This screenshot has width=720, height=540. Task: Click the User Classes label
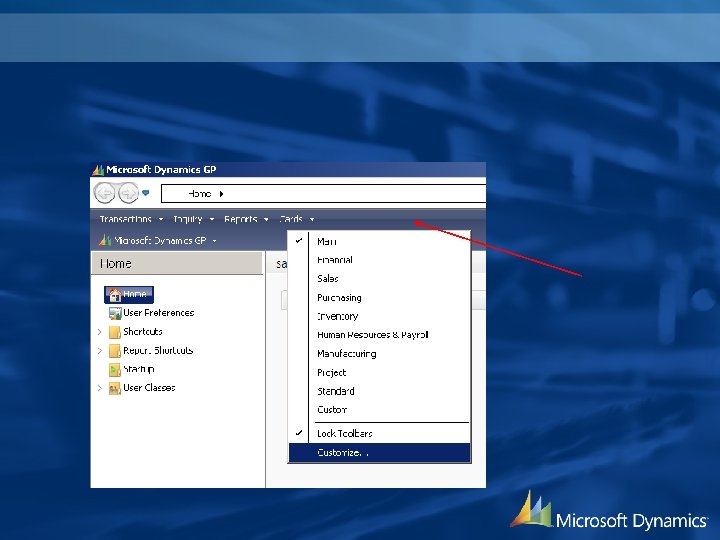(149, 388)
